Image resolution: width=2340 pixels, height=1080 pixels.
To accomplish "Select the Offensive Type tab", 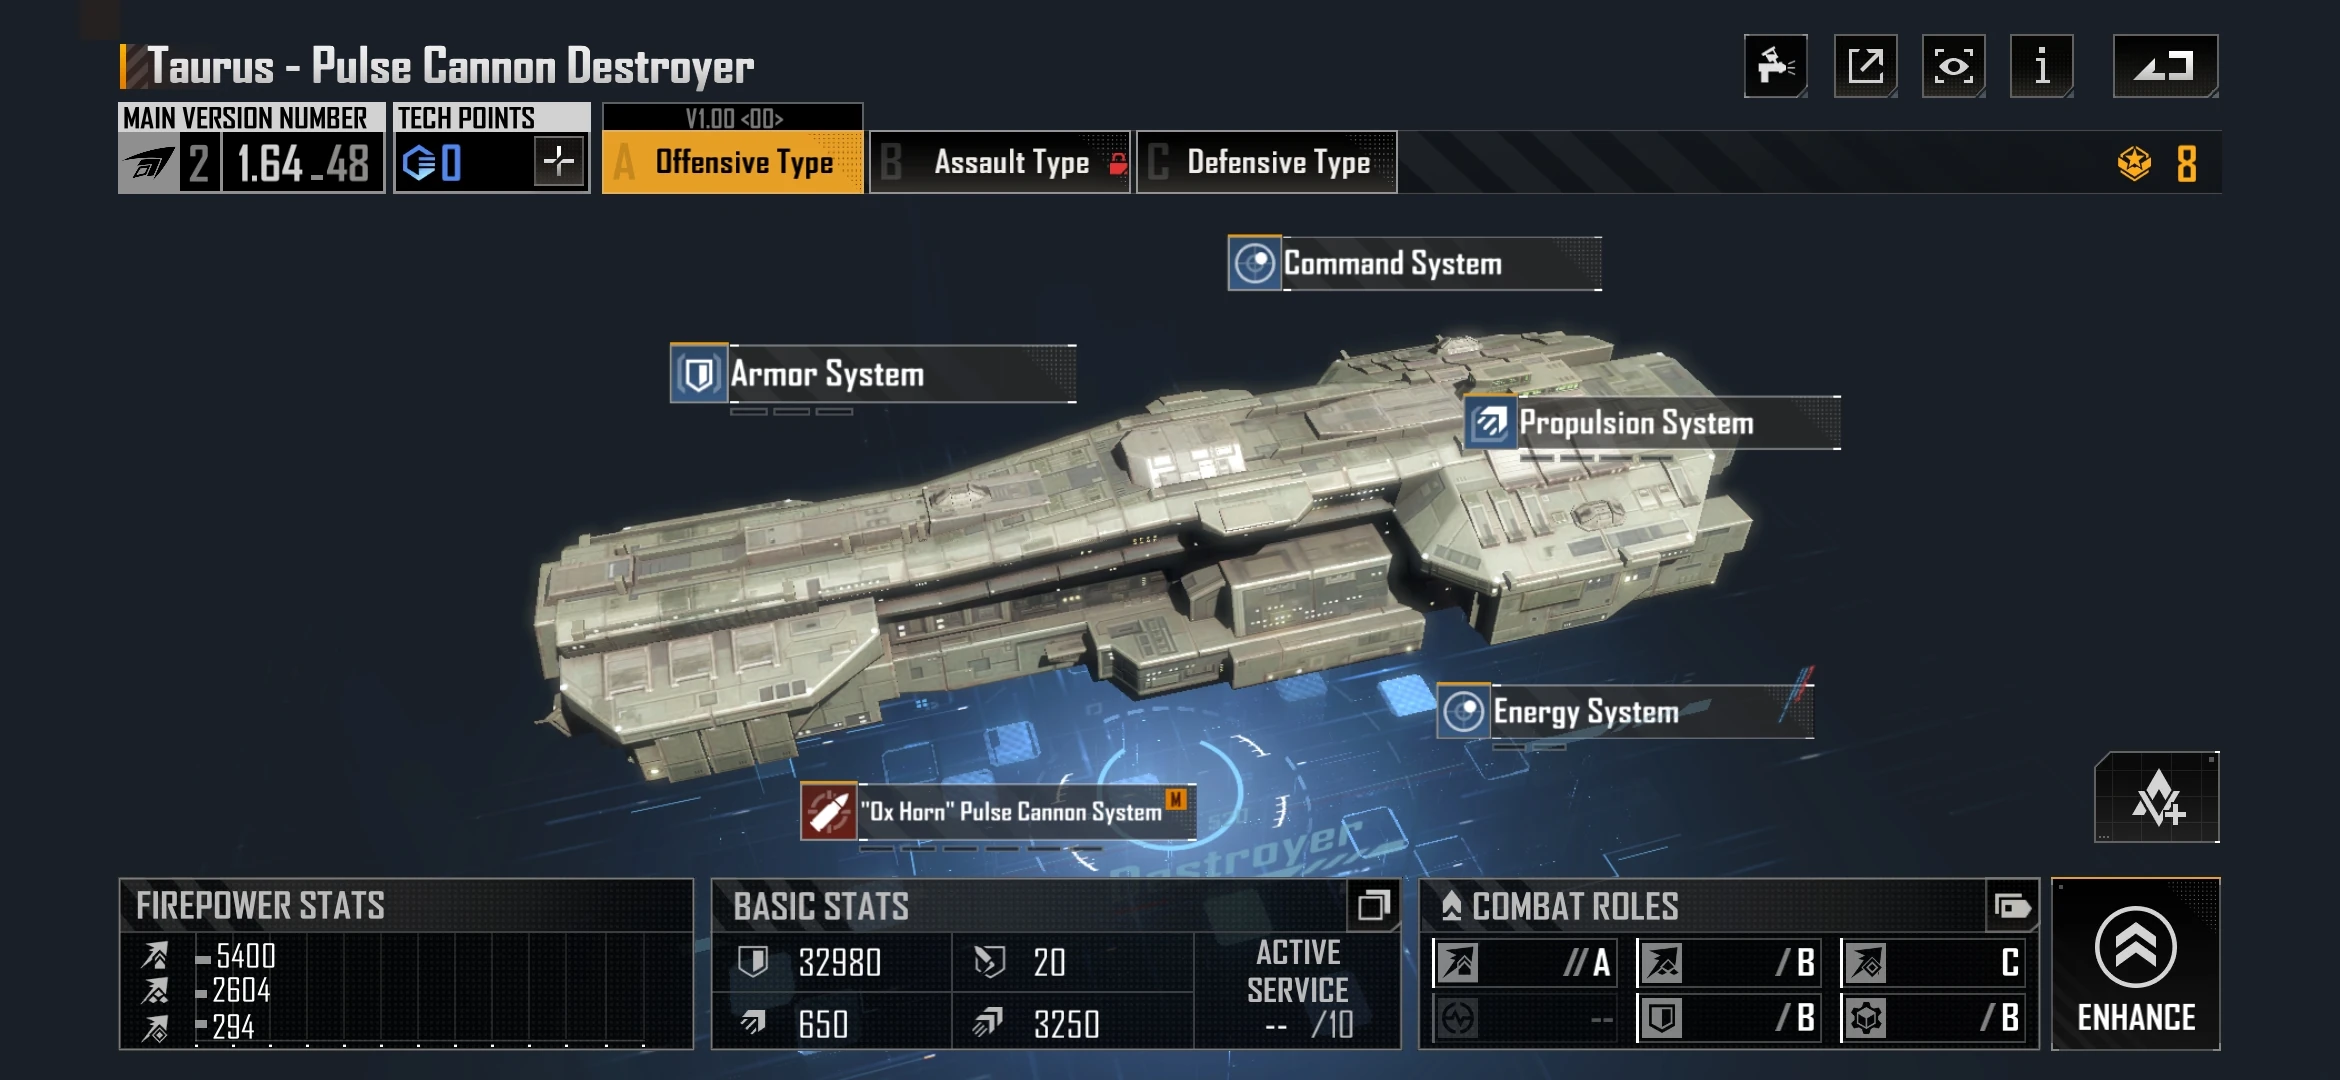I will coord(733,161).
